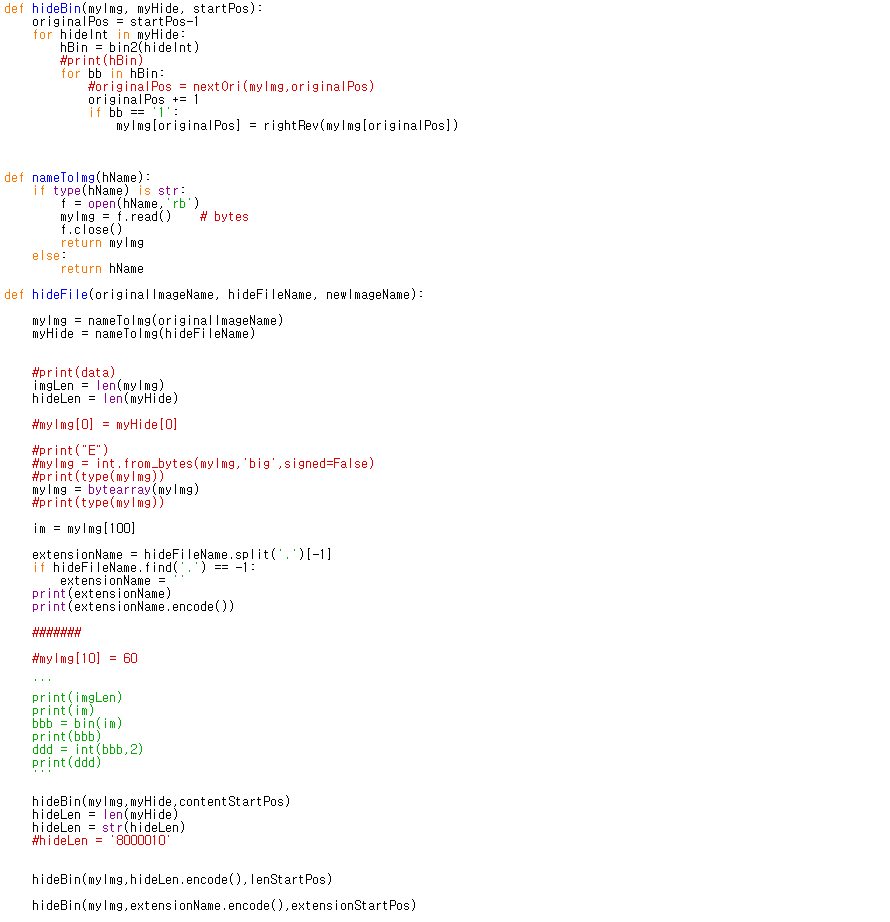
Task: Click the comment '#originalPos = nextOri(myImg,originalPos)'
Action: click(231, 86)
